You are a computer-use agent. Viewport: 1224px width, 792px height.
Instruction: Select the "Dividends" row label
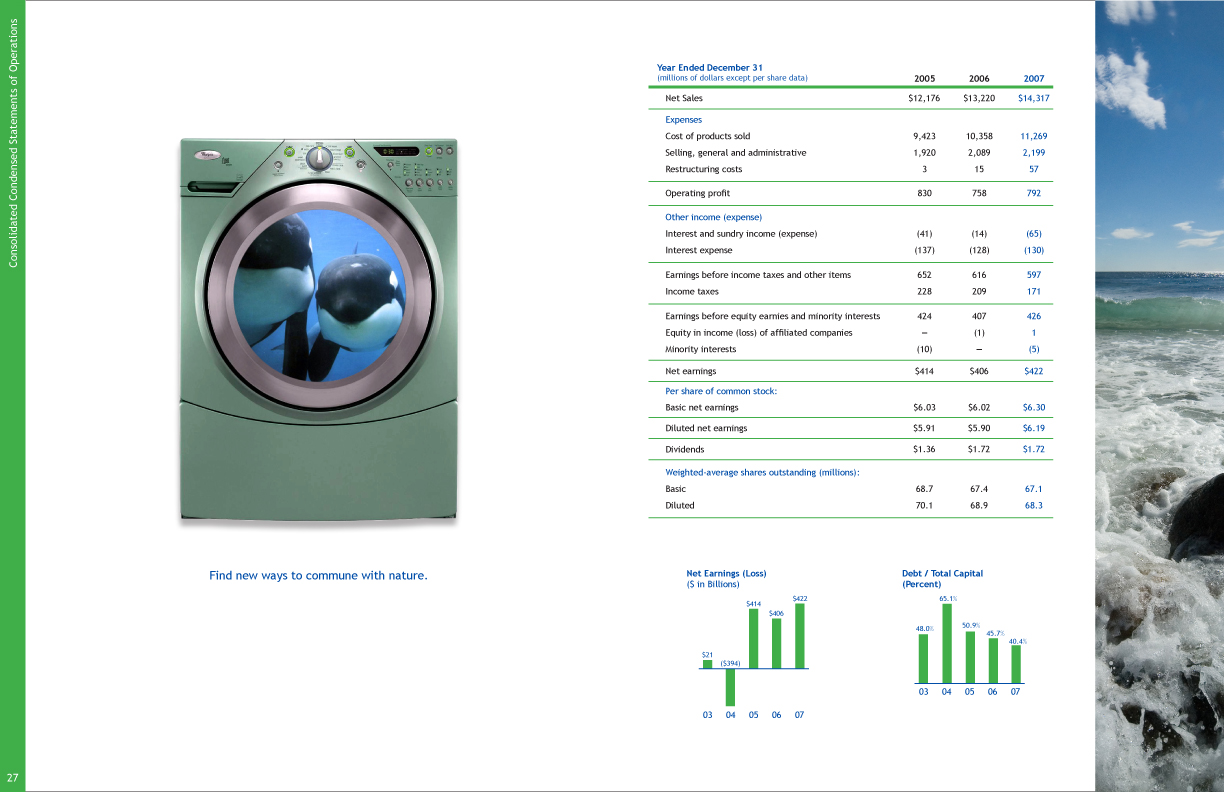pyautogui.click(x=685, y=450)
